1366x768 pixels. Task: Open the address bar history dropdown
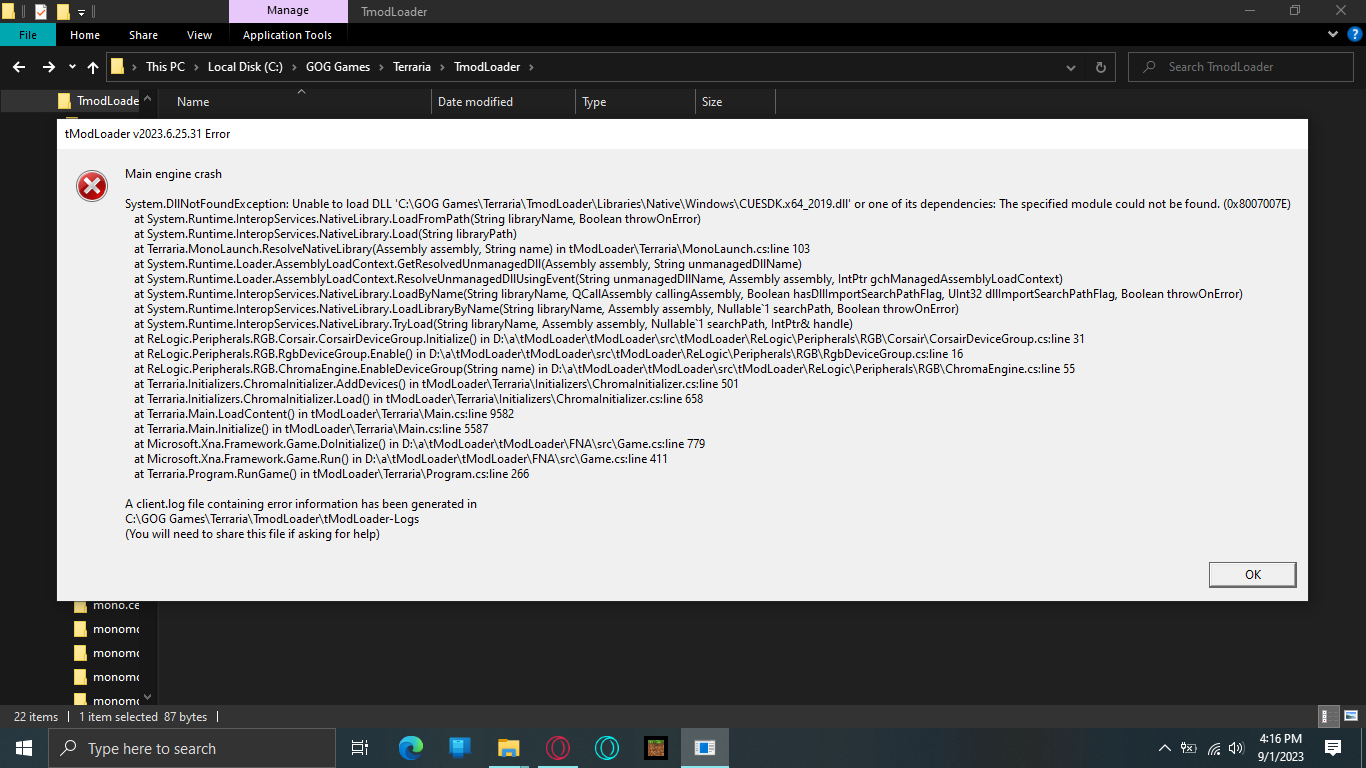tap(1072, 67)
